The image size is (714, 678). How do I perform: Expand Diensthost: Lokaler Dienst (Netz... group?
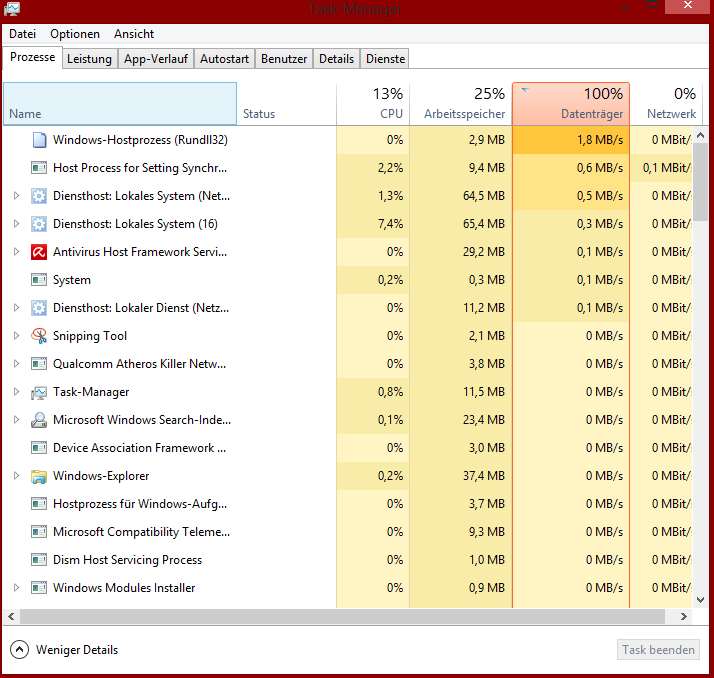pyautogui.click(x=16, y=308)
